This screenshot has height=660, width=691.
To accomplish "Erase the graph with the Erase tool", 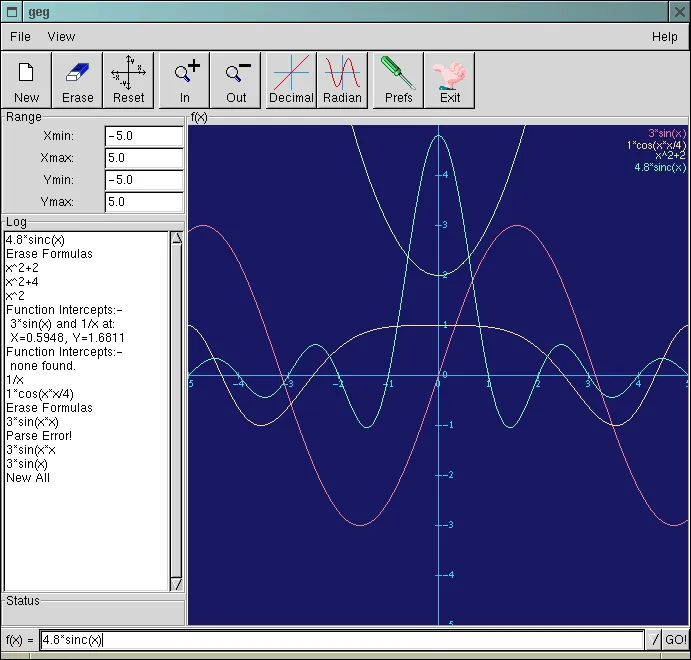I will [x=77, y=80].
